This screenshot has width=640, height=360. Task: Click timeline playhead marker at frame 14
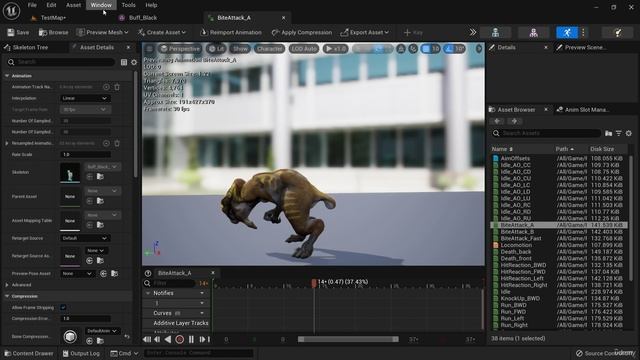314,283
